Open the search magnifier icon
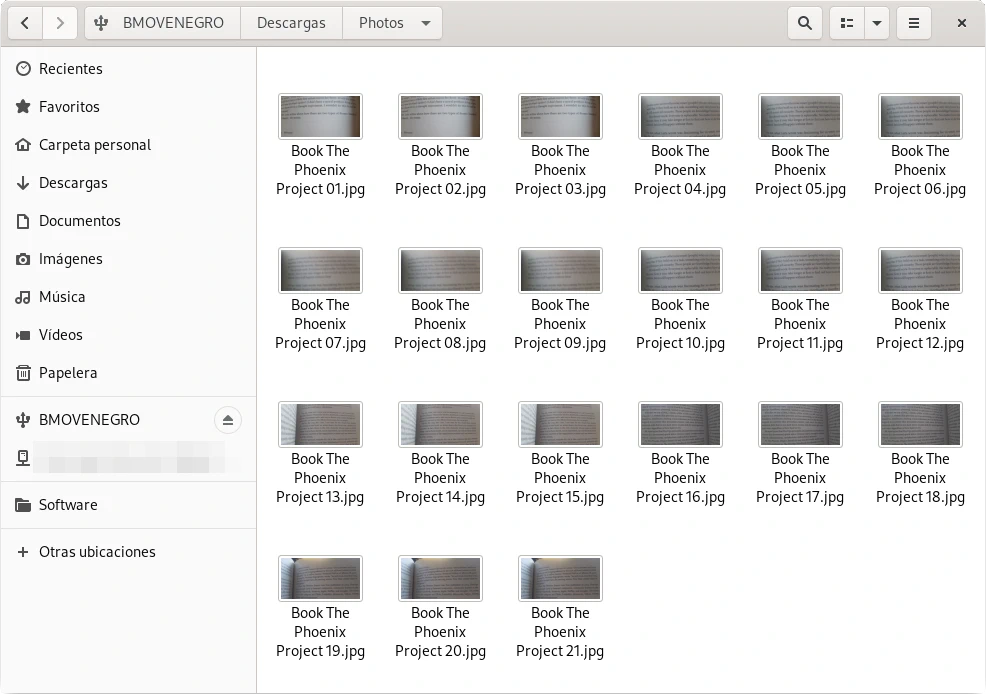This screenshot has width=986, height=694. tap(805, 23)
